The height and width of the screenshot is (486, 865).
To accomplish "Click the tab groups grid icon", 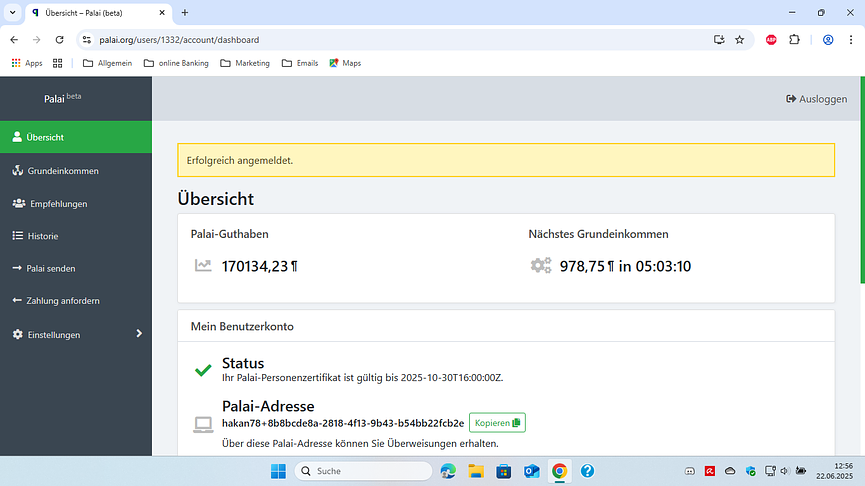I will [57, 63].
